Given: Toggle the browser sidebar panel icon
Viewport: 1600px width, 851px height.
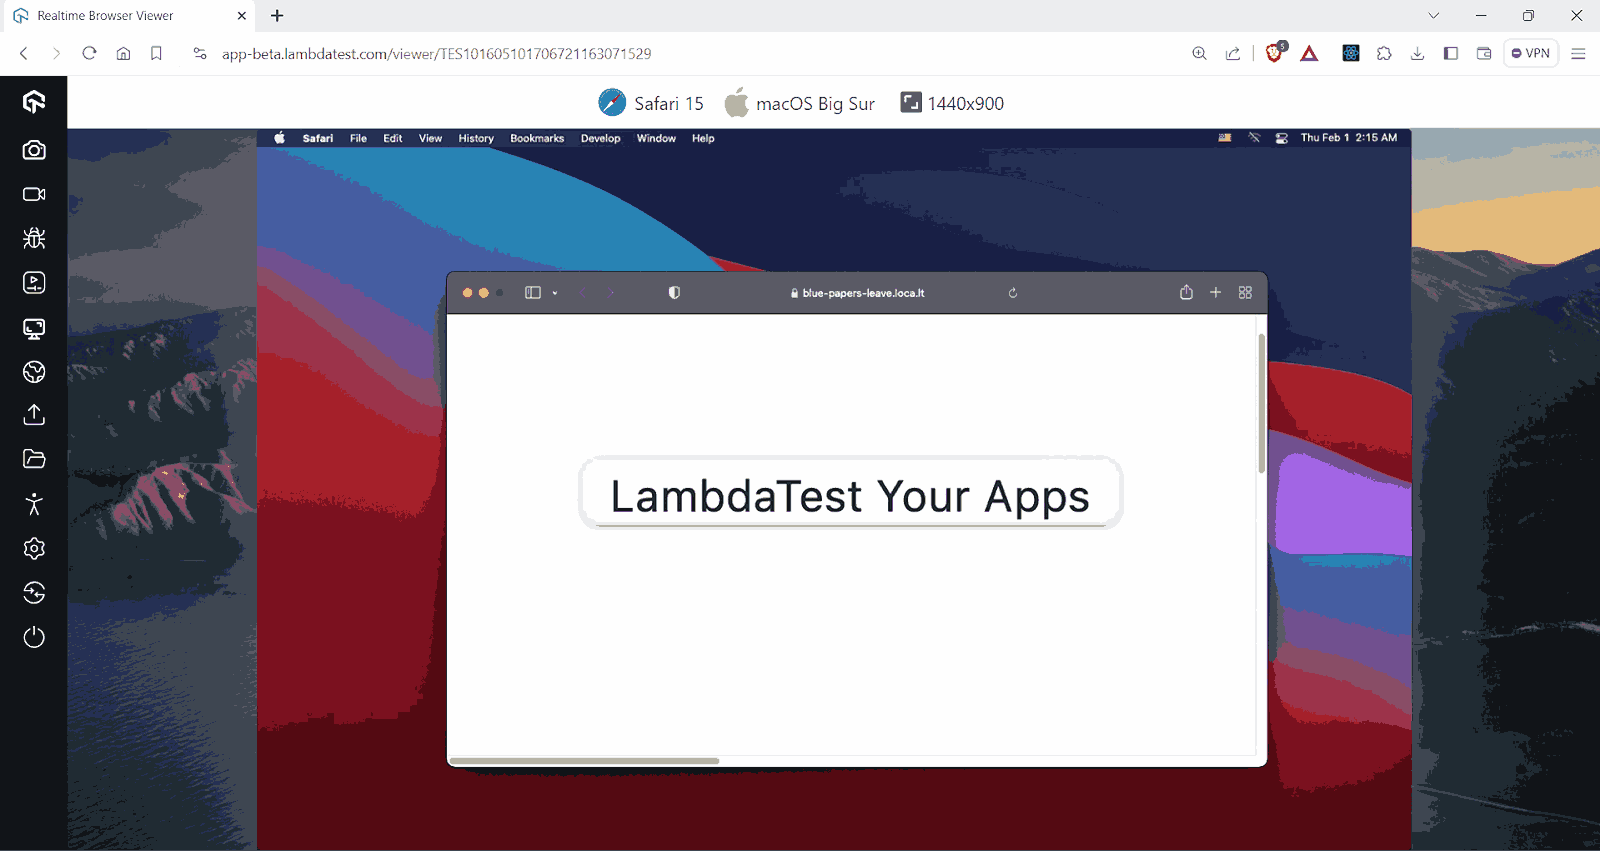Looking at the screenshot, I should (x=1451, y=54).
